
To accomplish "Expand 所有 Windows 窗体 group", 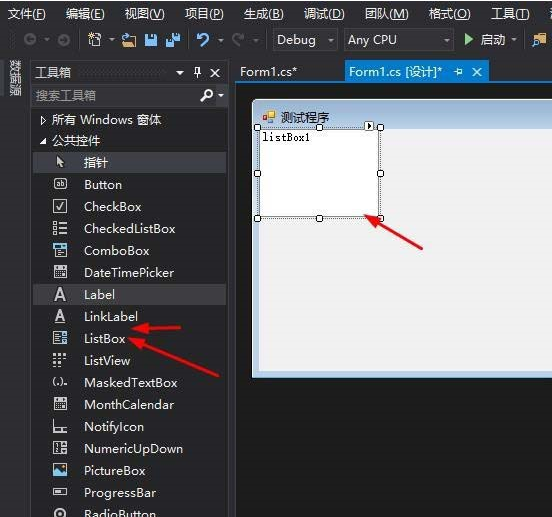I will click(43, 120).
